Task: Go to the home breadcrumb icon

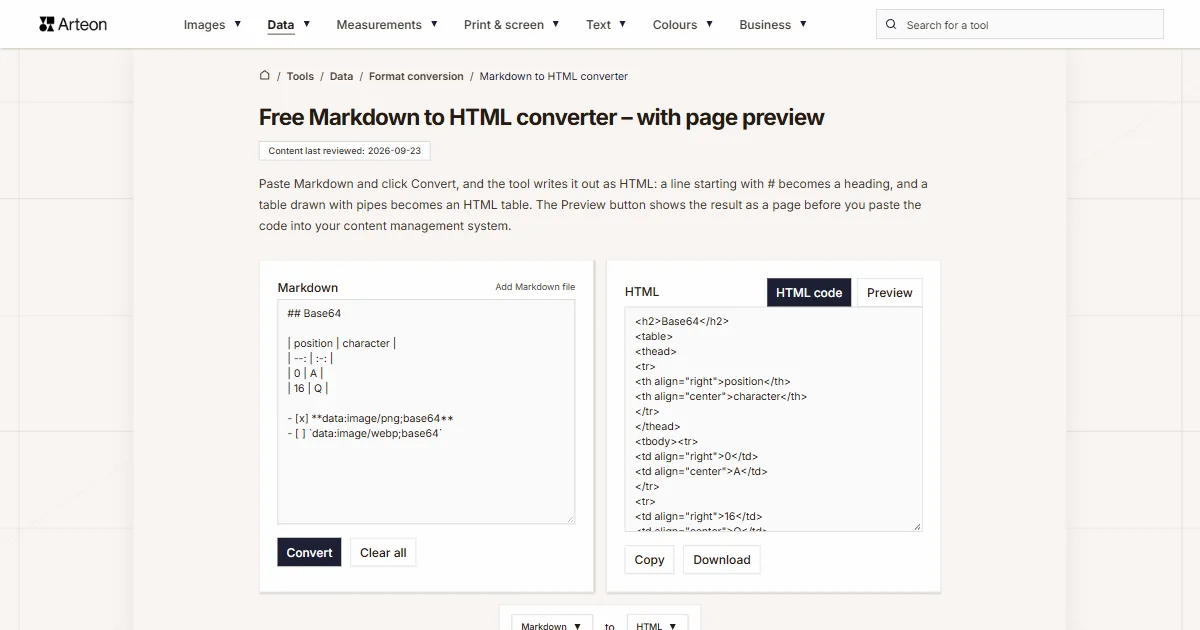Action: click(265, 75)
